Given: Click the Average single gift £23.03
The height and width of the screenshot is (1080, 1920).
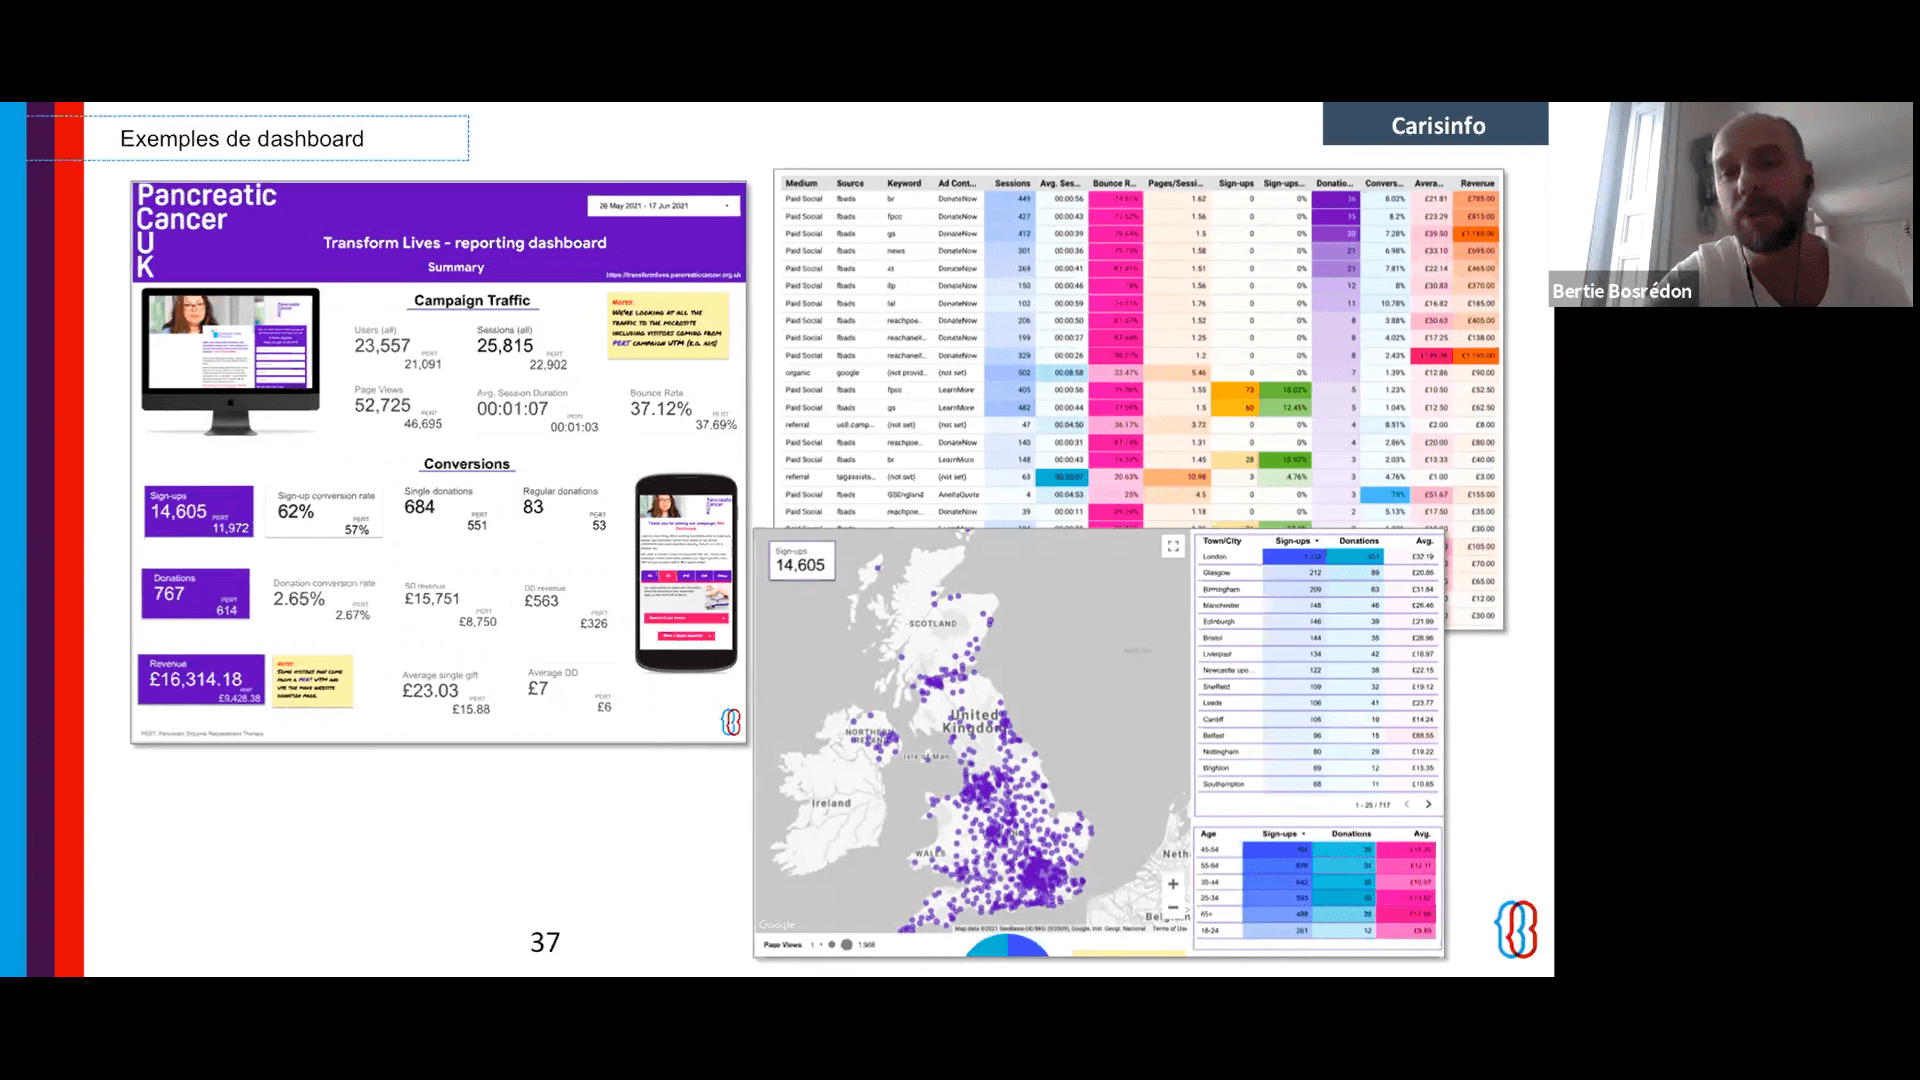Looking at the screenshot, I should pos(430,691).
